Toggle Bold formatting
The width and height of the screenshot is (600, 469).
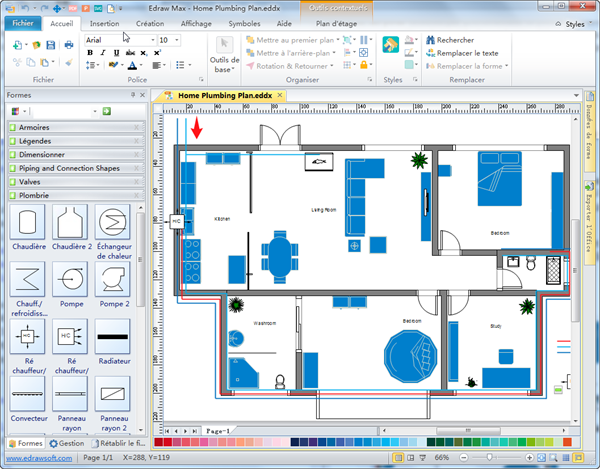click(x=90, y=53)
